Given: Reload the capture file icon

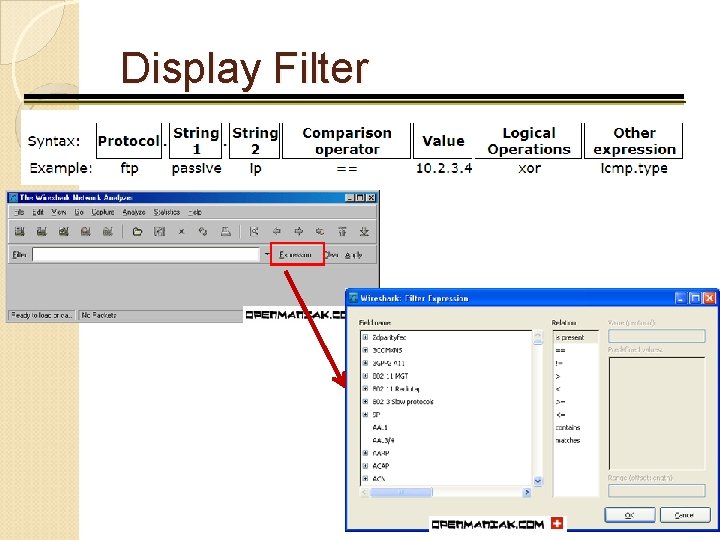Looking at the screenshot, I should point(203,231).
